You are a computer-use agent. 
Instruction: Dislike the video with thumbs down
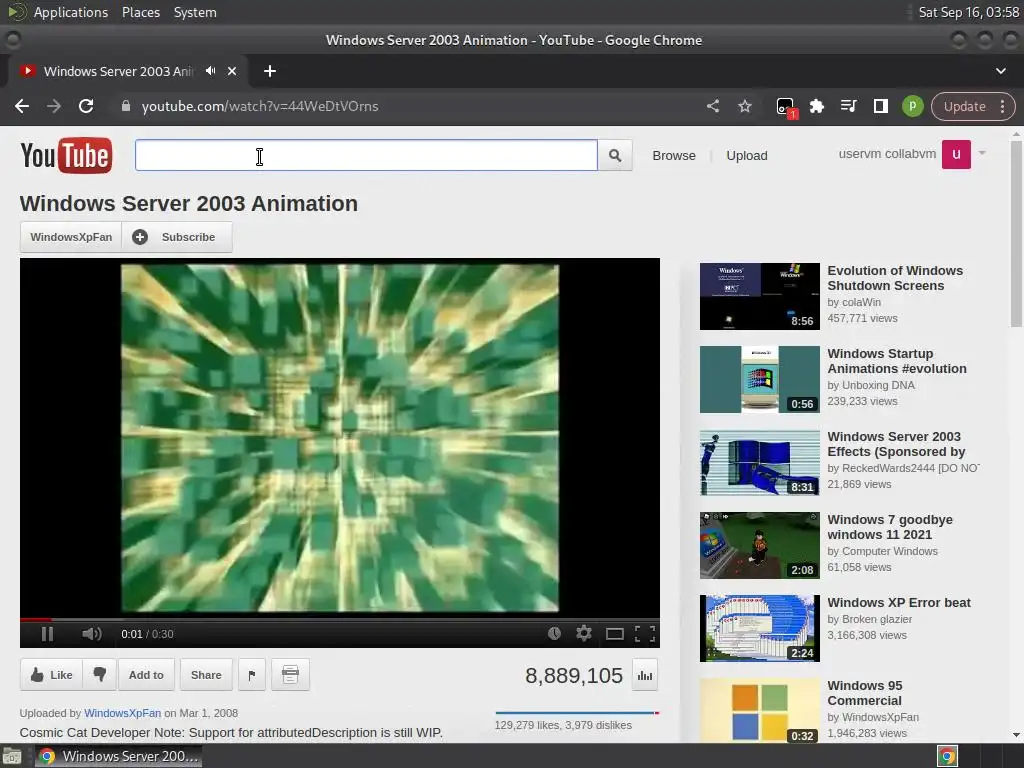coord(99,675)
